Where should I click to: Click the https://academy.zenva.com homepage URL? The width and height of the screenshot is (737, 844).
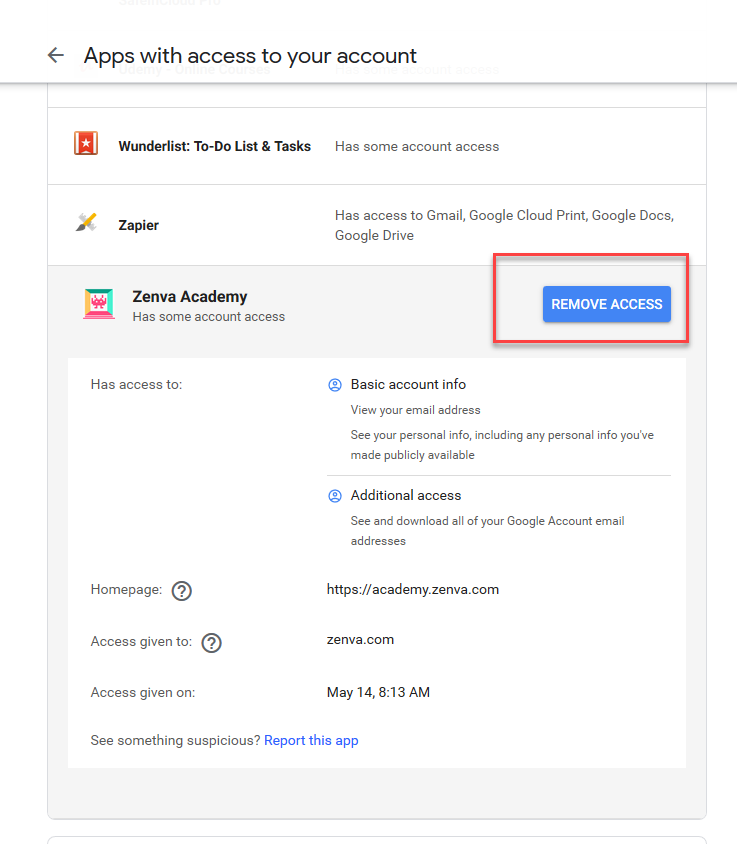tap(413, 589)
